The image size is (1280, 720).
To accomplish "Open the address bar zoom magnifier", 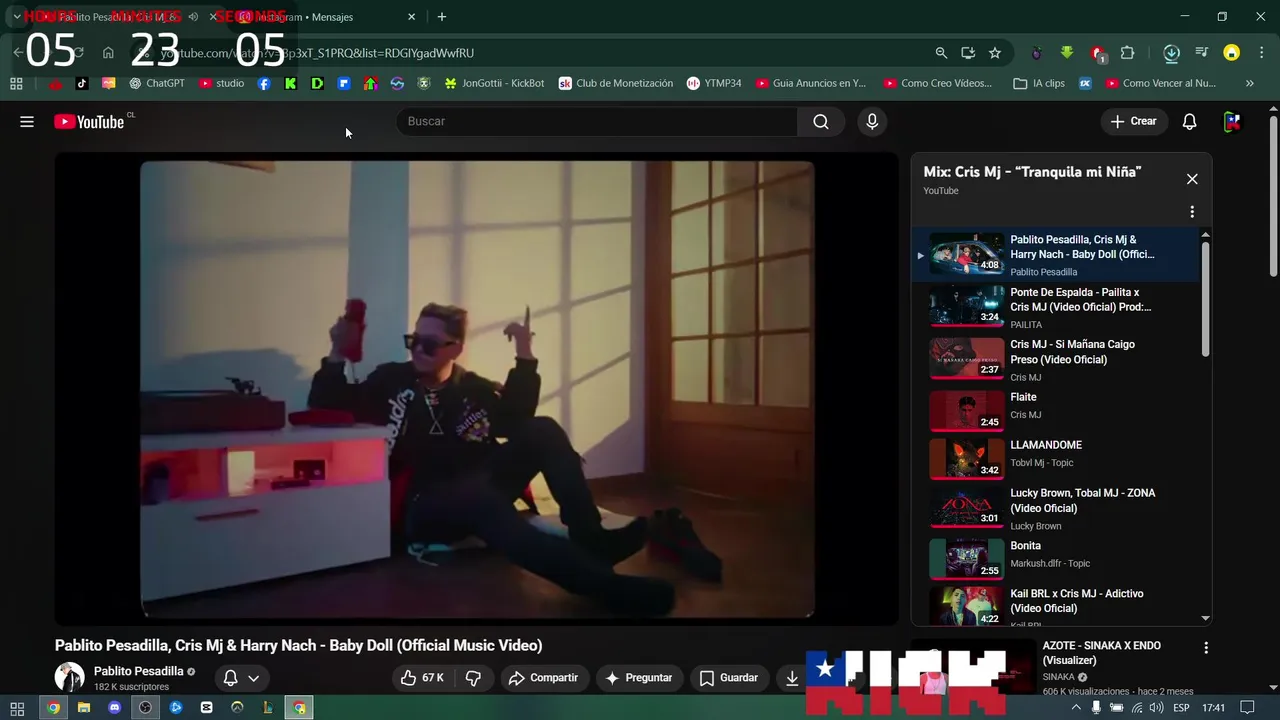I will tap(941, 53).
